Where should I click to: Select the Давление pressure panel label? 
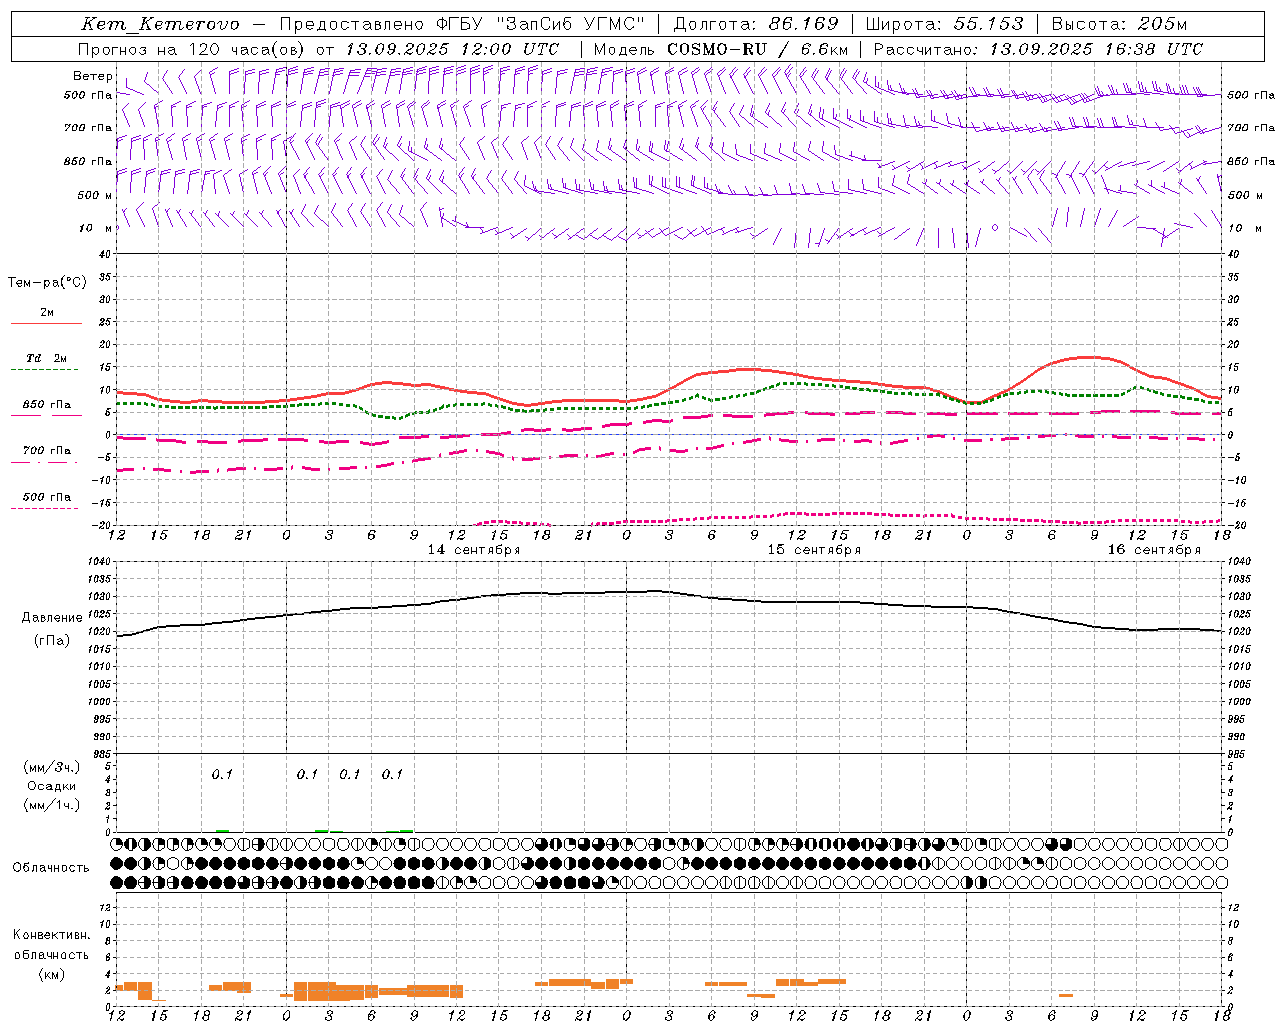click(51, 618)
